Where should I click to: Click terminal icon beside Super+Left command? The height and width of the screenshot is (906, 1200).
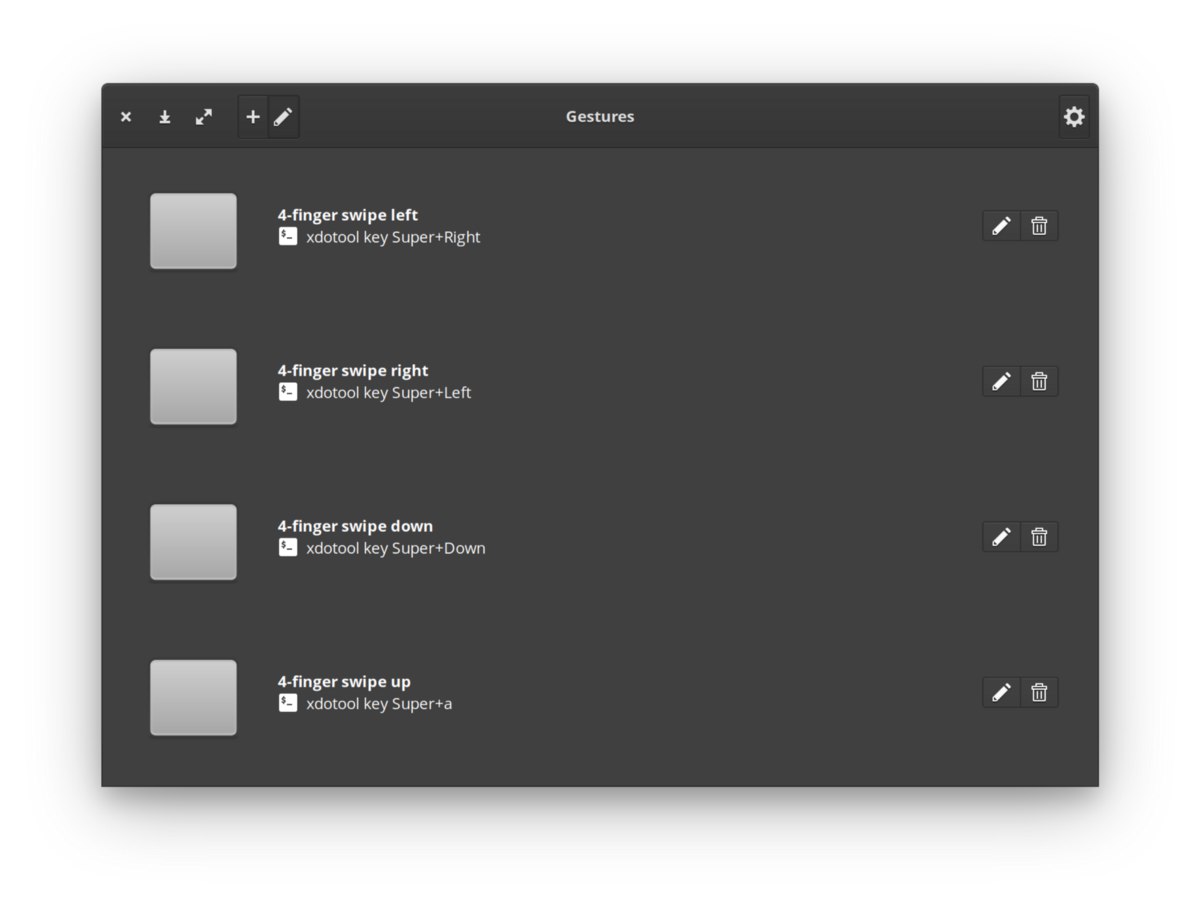pos(288,392)
